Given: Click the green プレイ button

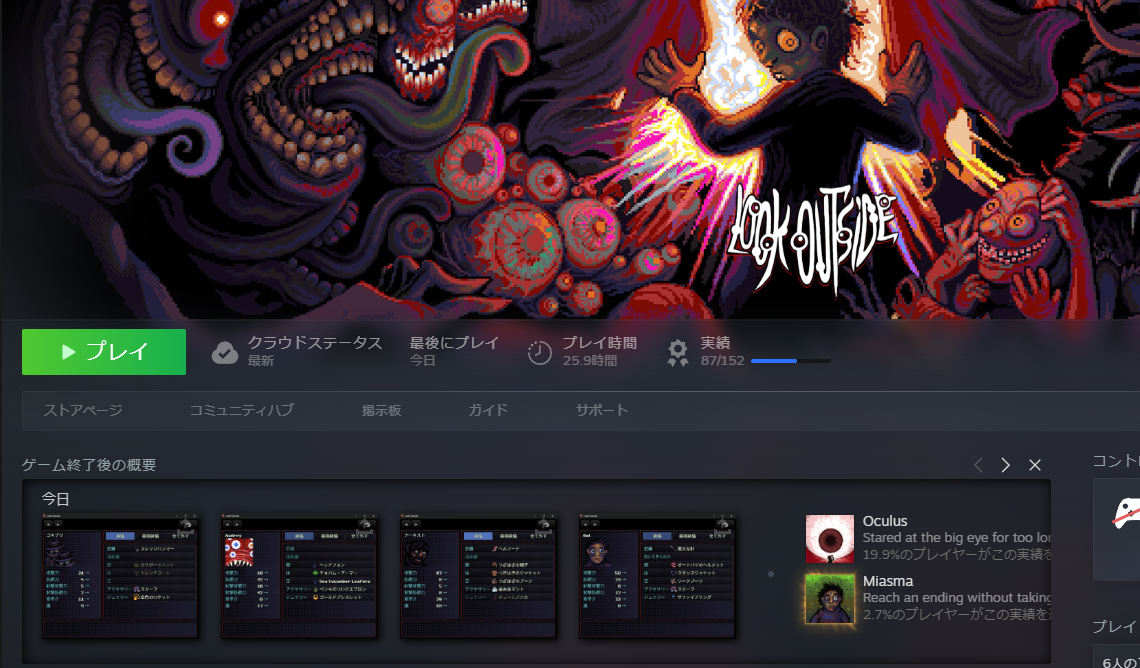Looking at the screenshot, I should pos(104,352).
